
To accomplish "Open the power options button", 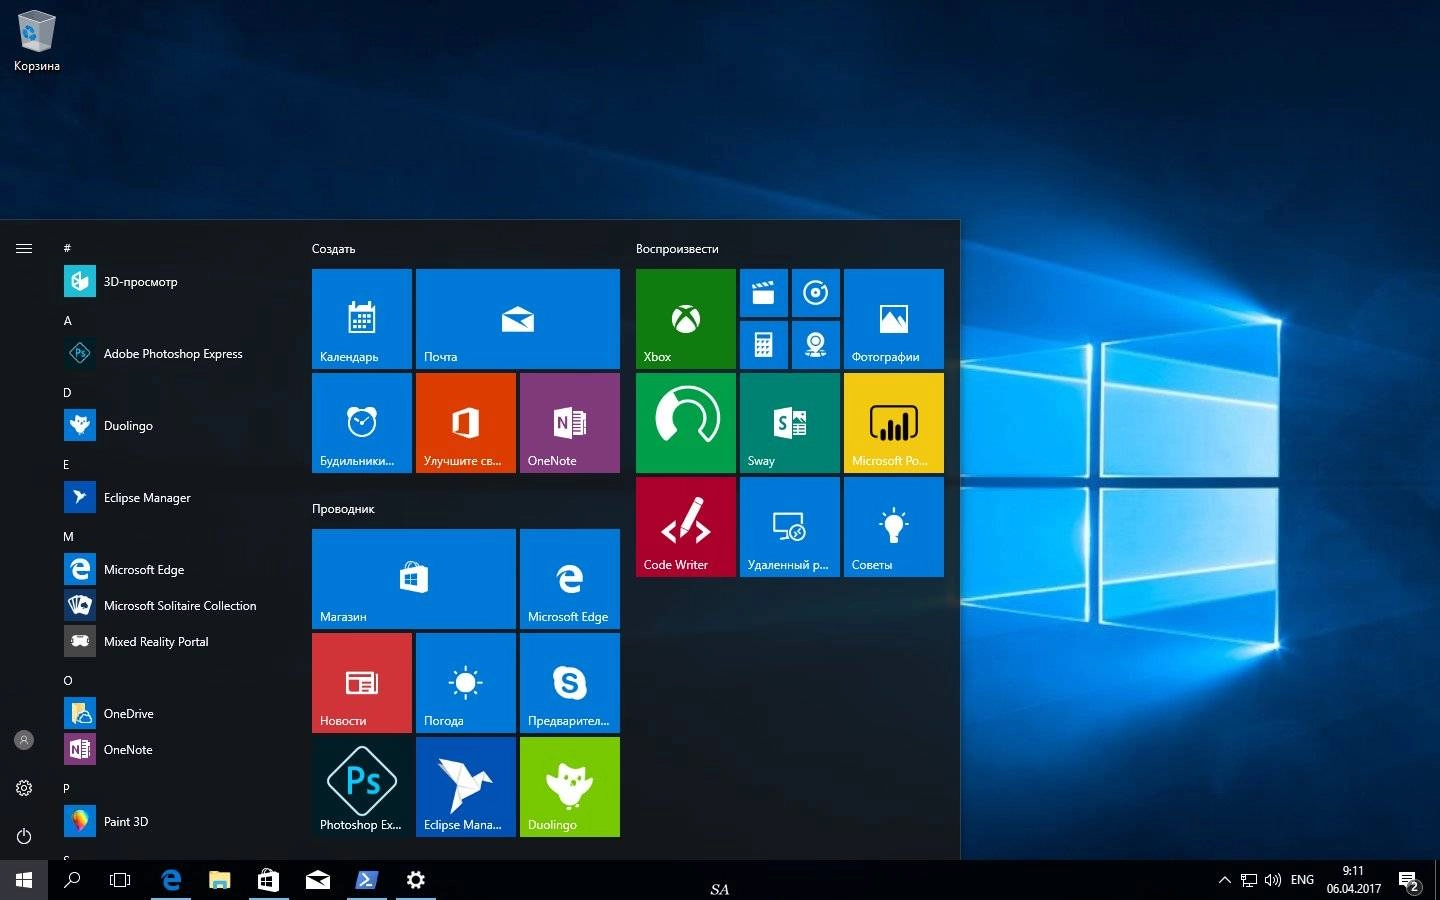I will tap(24, 836).
